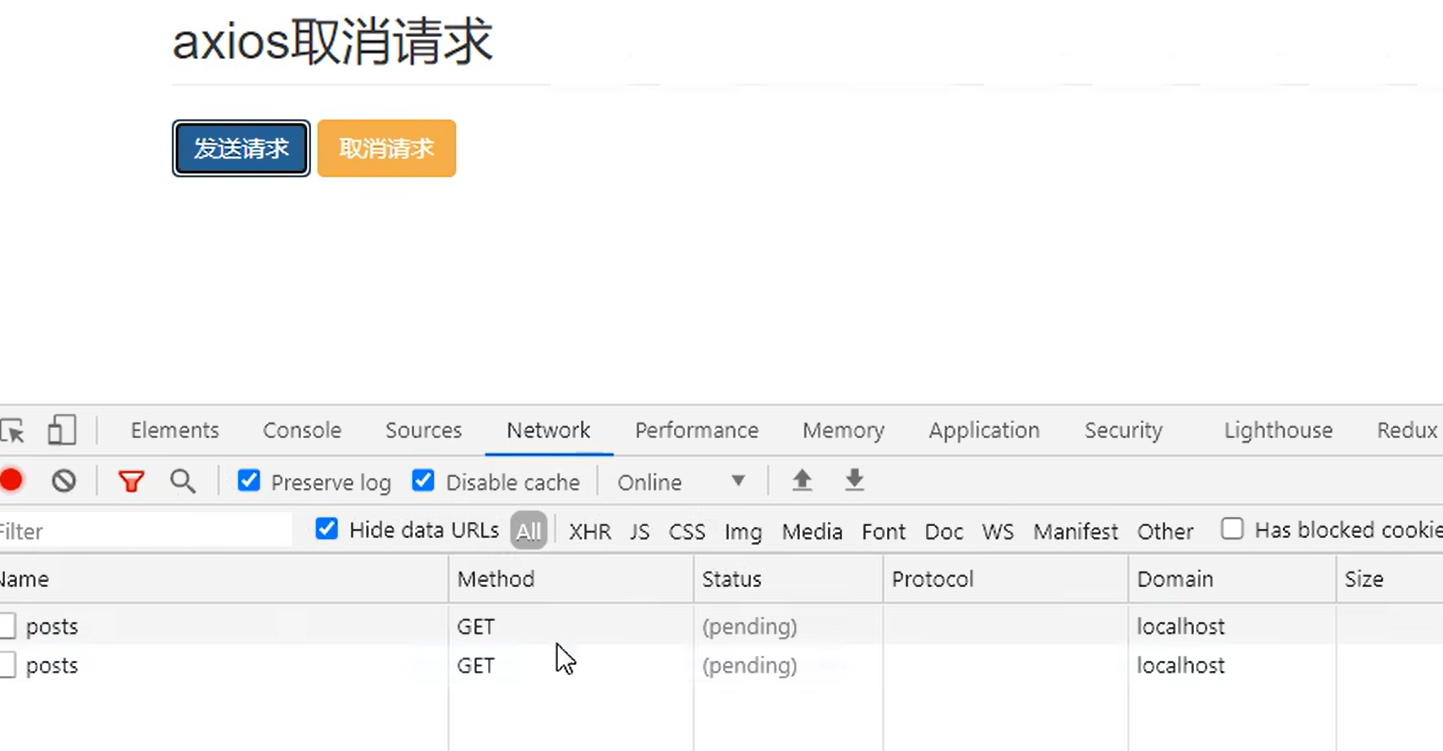
Task: Click inside the Filter input field
Action: tap(140, 531)
